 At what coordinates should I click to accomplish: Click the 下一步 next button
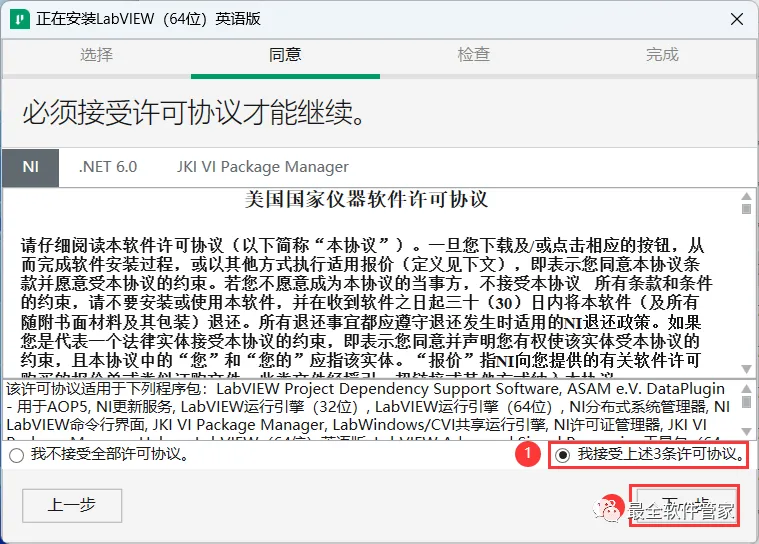click(684, 506)
